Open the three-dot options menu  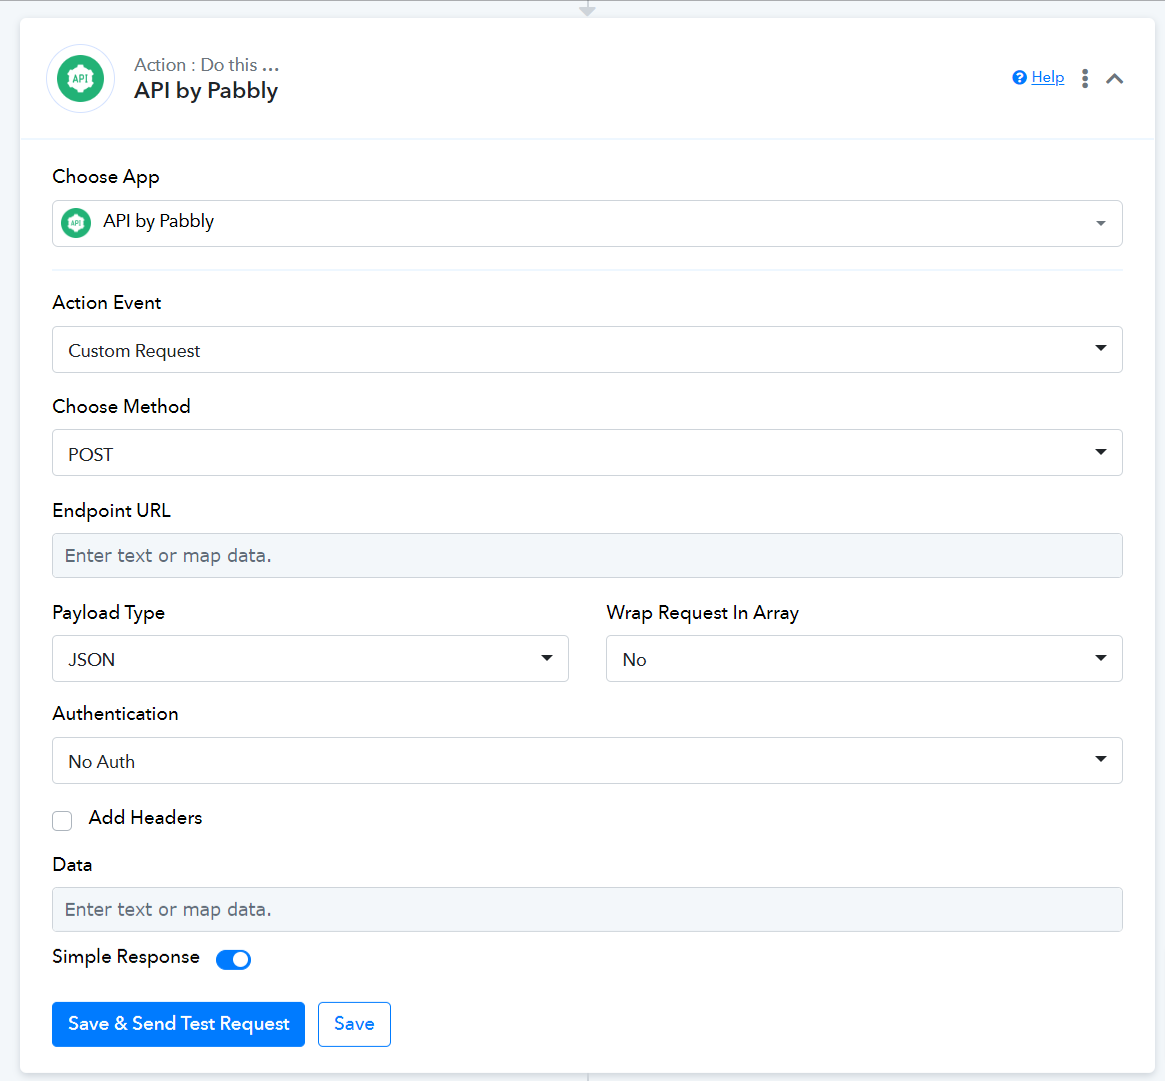[x=1085, y=78]
